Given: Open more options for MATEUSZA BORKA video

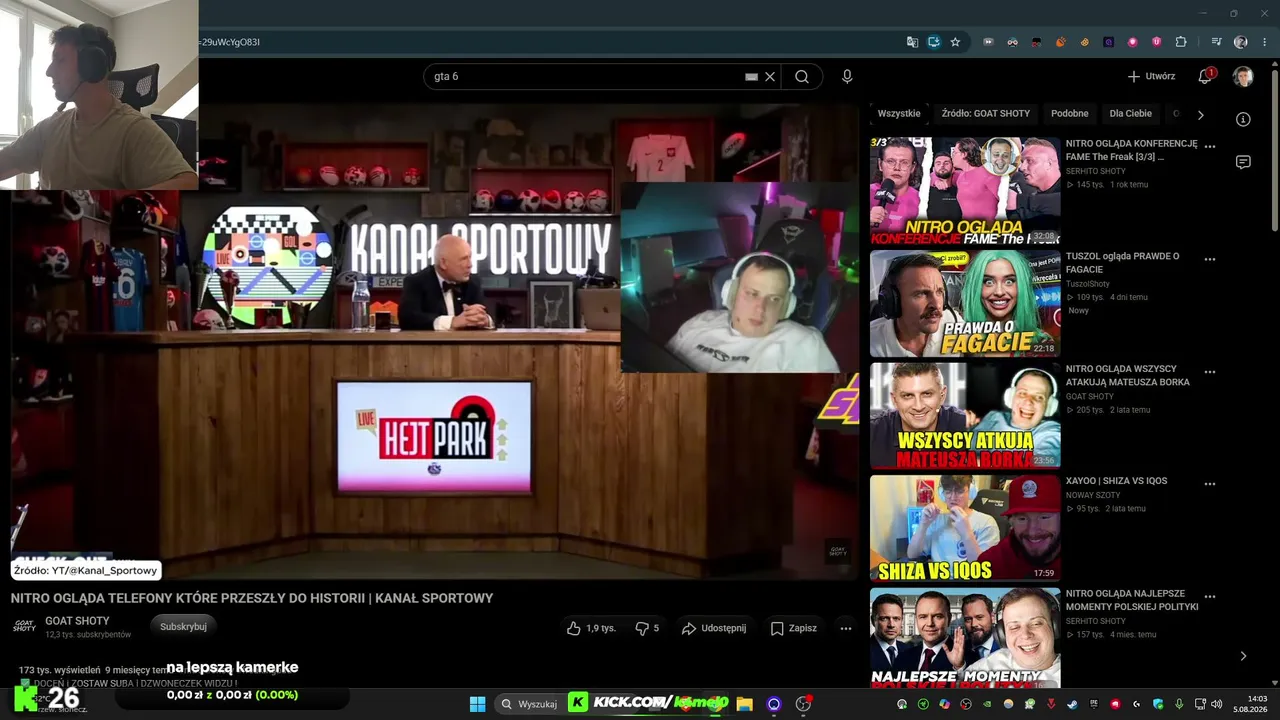Looking at the screenshot, I should [1210, 372].
